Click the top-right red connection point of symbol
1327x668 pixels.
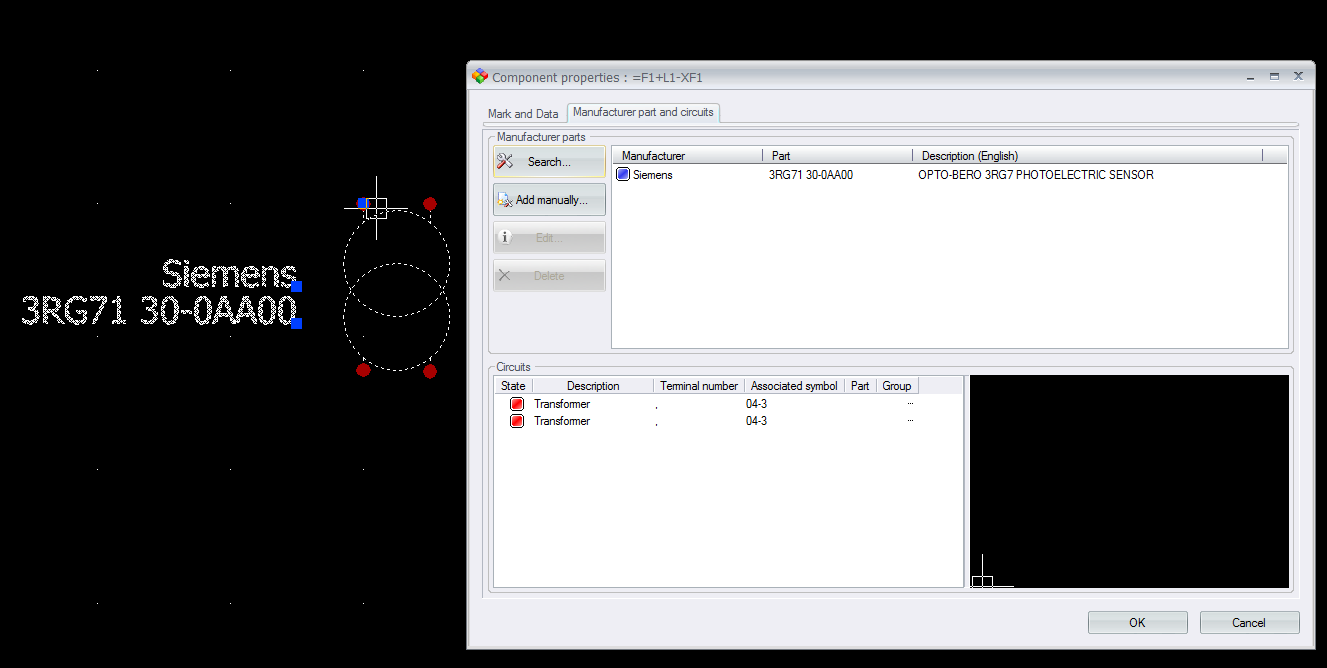pyautogui.click(x=430, y=204)
